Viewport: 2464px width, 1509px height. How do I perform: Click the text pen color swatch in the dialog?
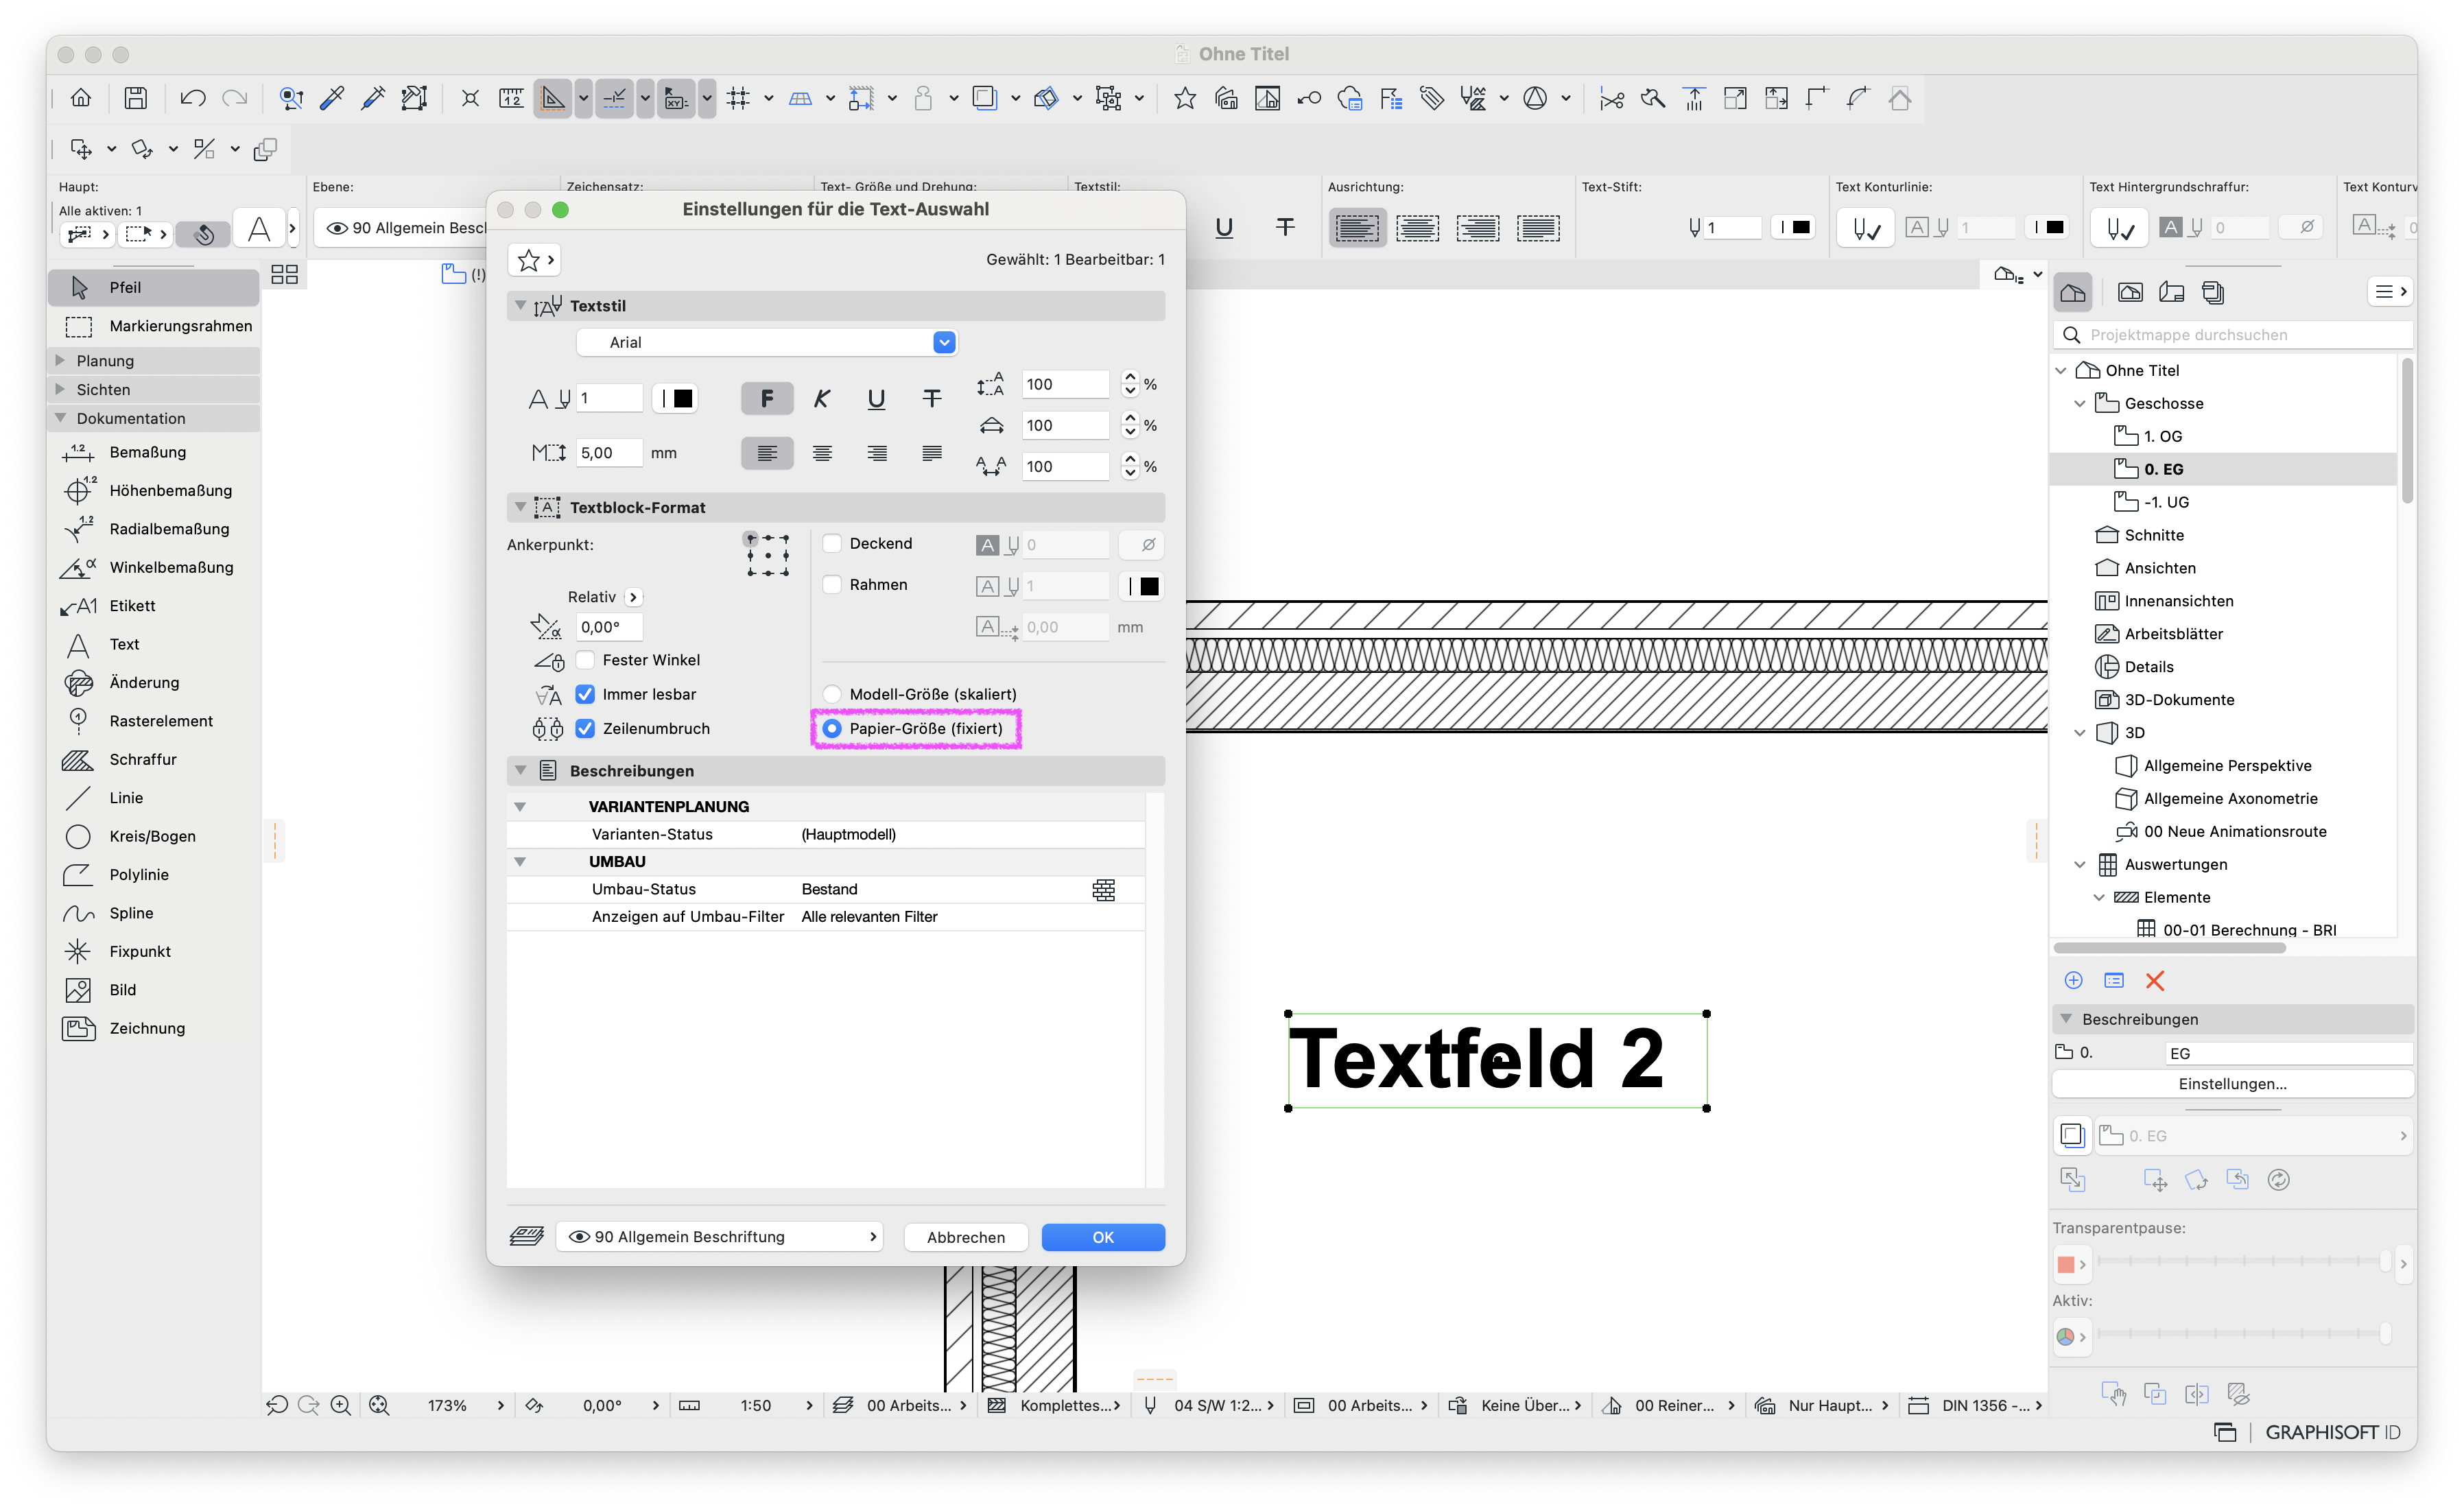(676, 399)
